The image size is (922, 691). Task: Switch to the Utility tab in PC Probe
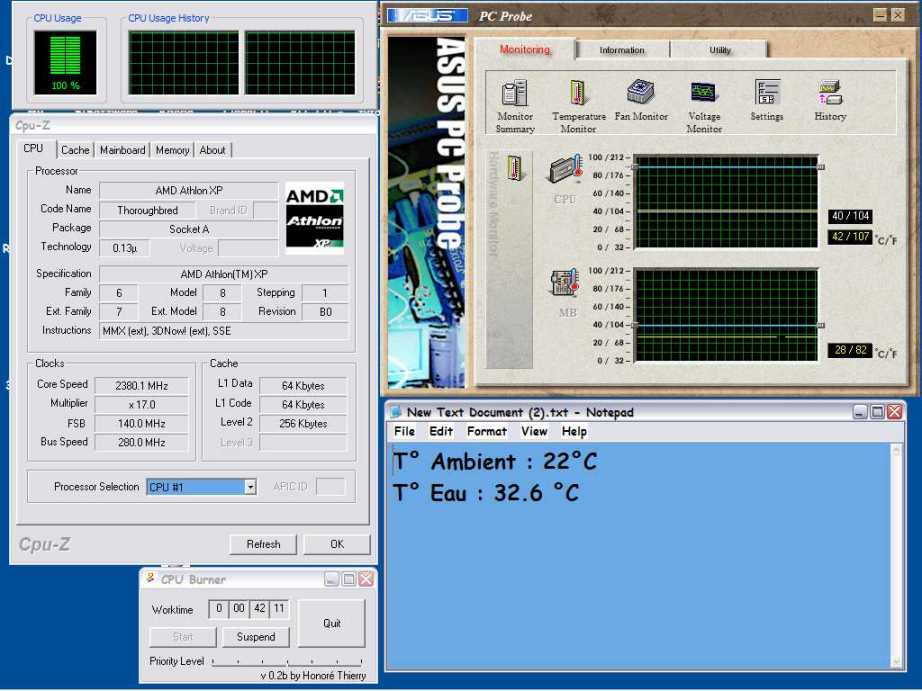[720, 50]
